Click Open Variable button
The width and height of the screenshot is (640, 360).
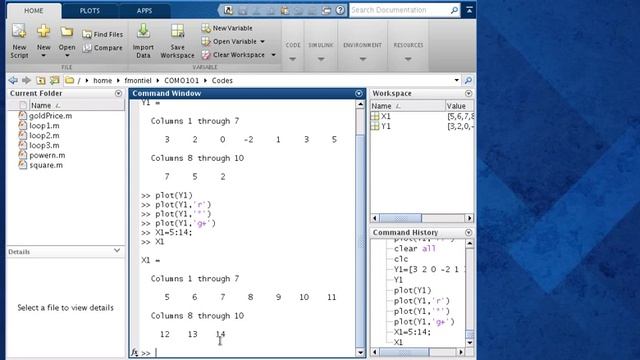pos(229,42)
